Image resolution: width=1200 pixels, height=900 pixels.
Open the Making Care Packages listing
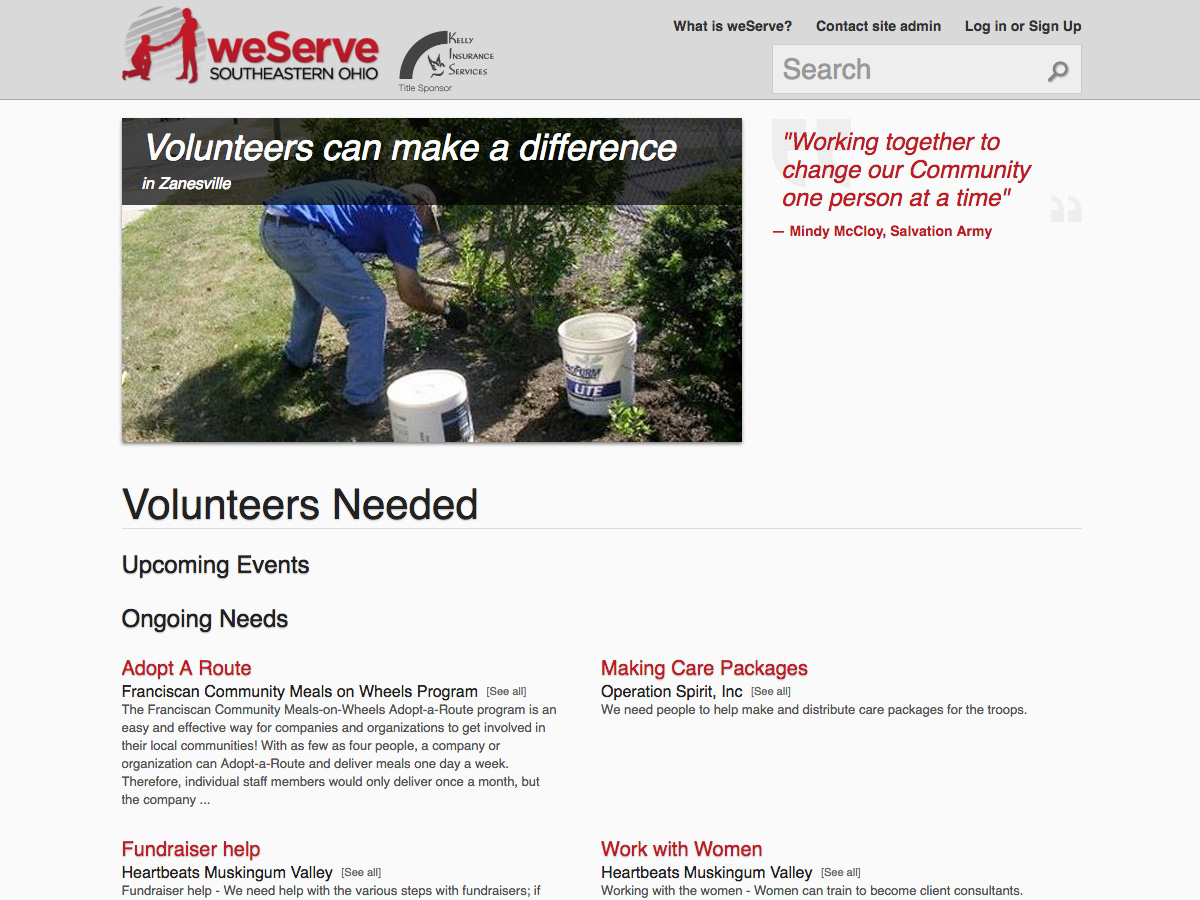704,668
